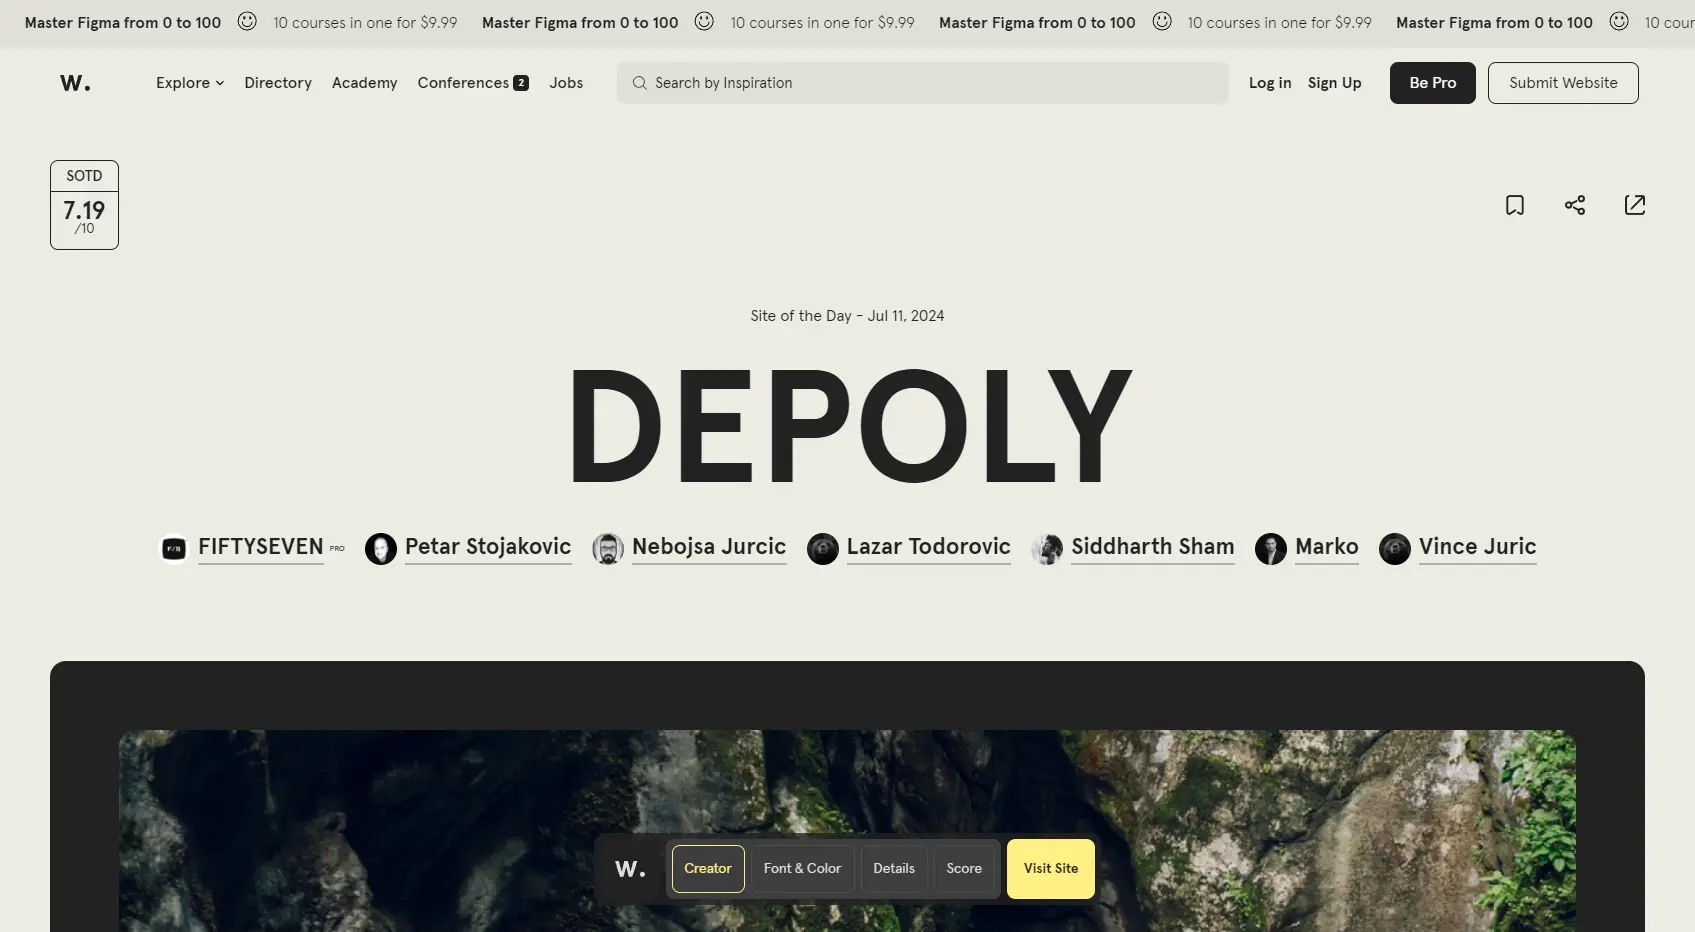Open FIFTYSEVEN creator profile link

[261, 547]
